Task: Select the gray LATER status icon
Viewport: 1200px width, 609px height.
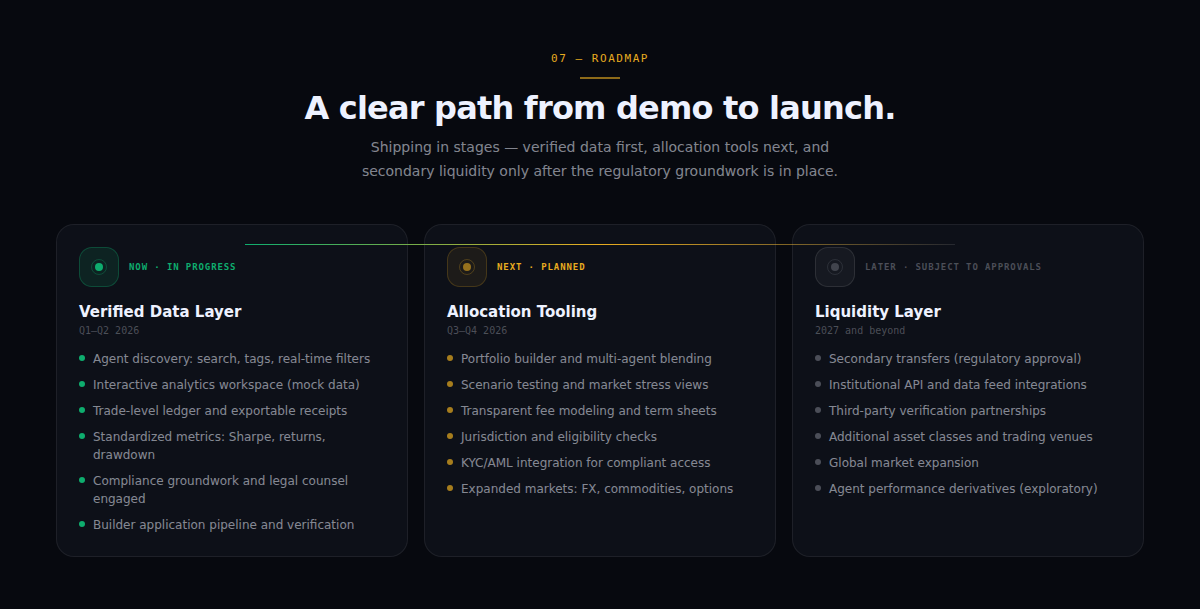Action: [834, 267]
